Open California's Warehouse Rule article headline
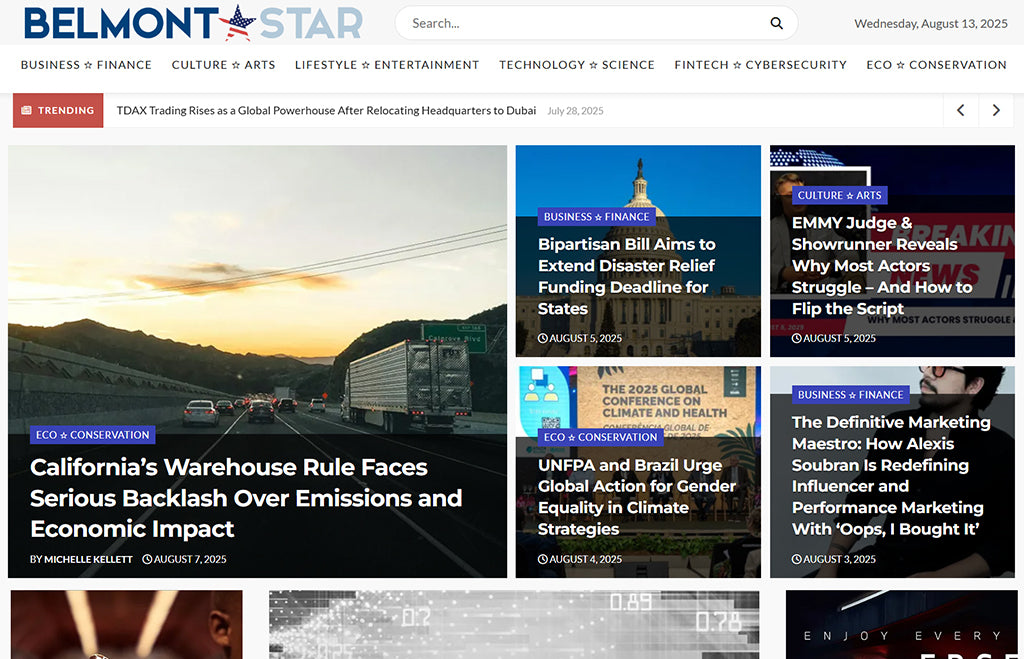Screen dimensions: 1024x659 (246, 498)
